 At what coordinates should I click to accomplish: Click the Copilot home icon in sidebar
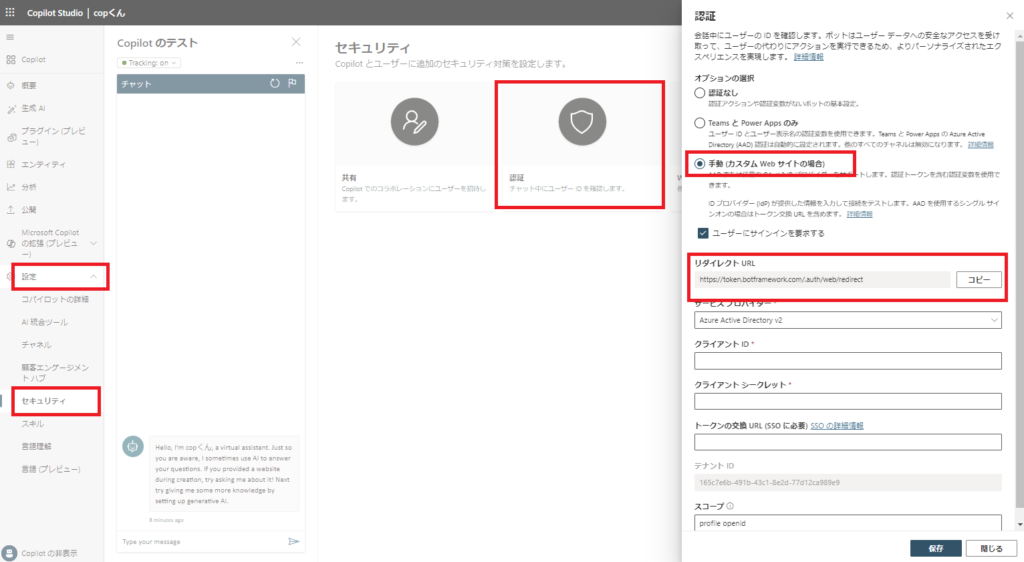(x=11, y=59)
